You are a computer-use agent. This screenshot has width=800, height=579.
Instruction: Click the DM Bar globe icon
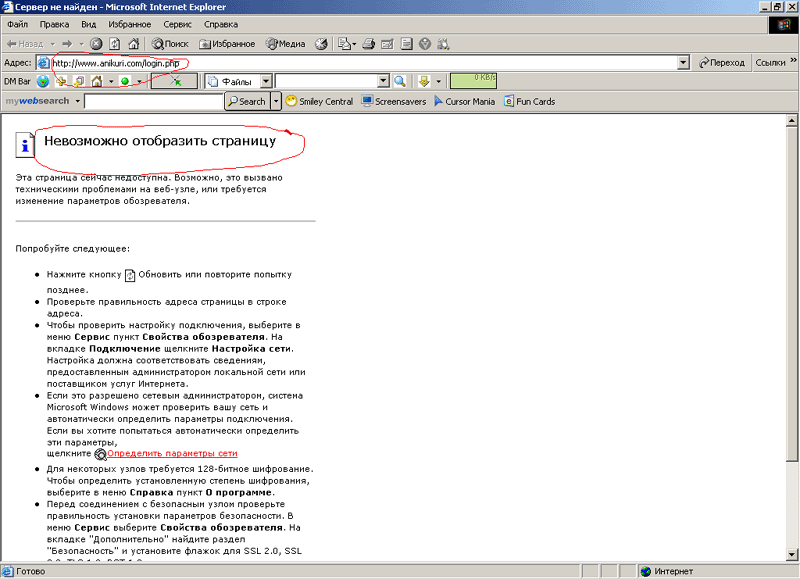[43, 81]
